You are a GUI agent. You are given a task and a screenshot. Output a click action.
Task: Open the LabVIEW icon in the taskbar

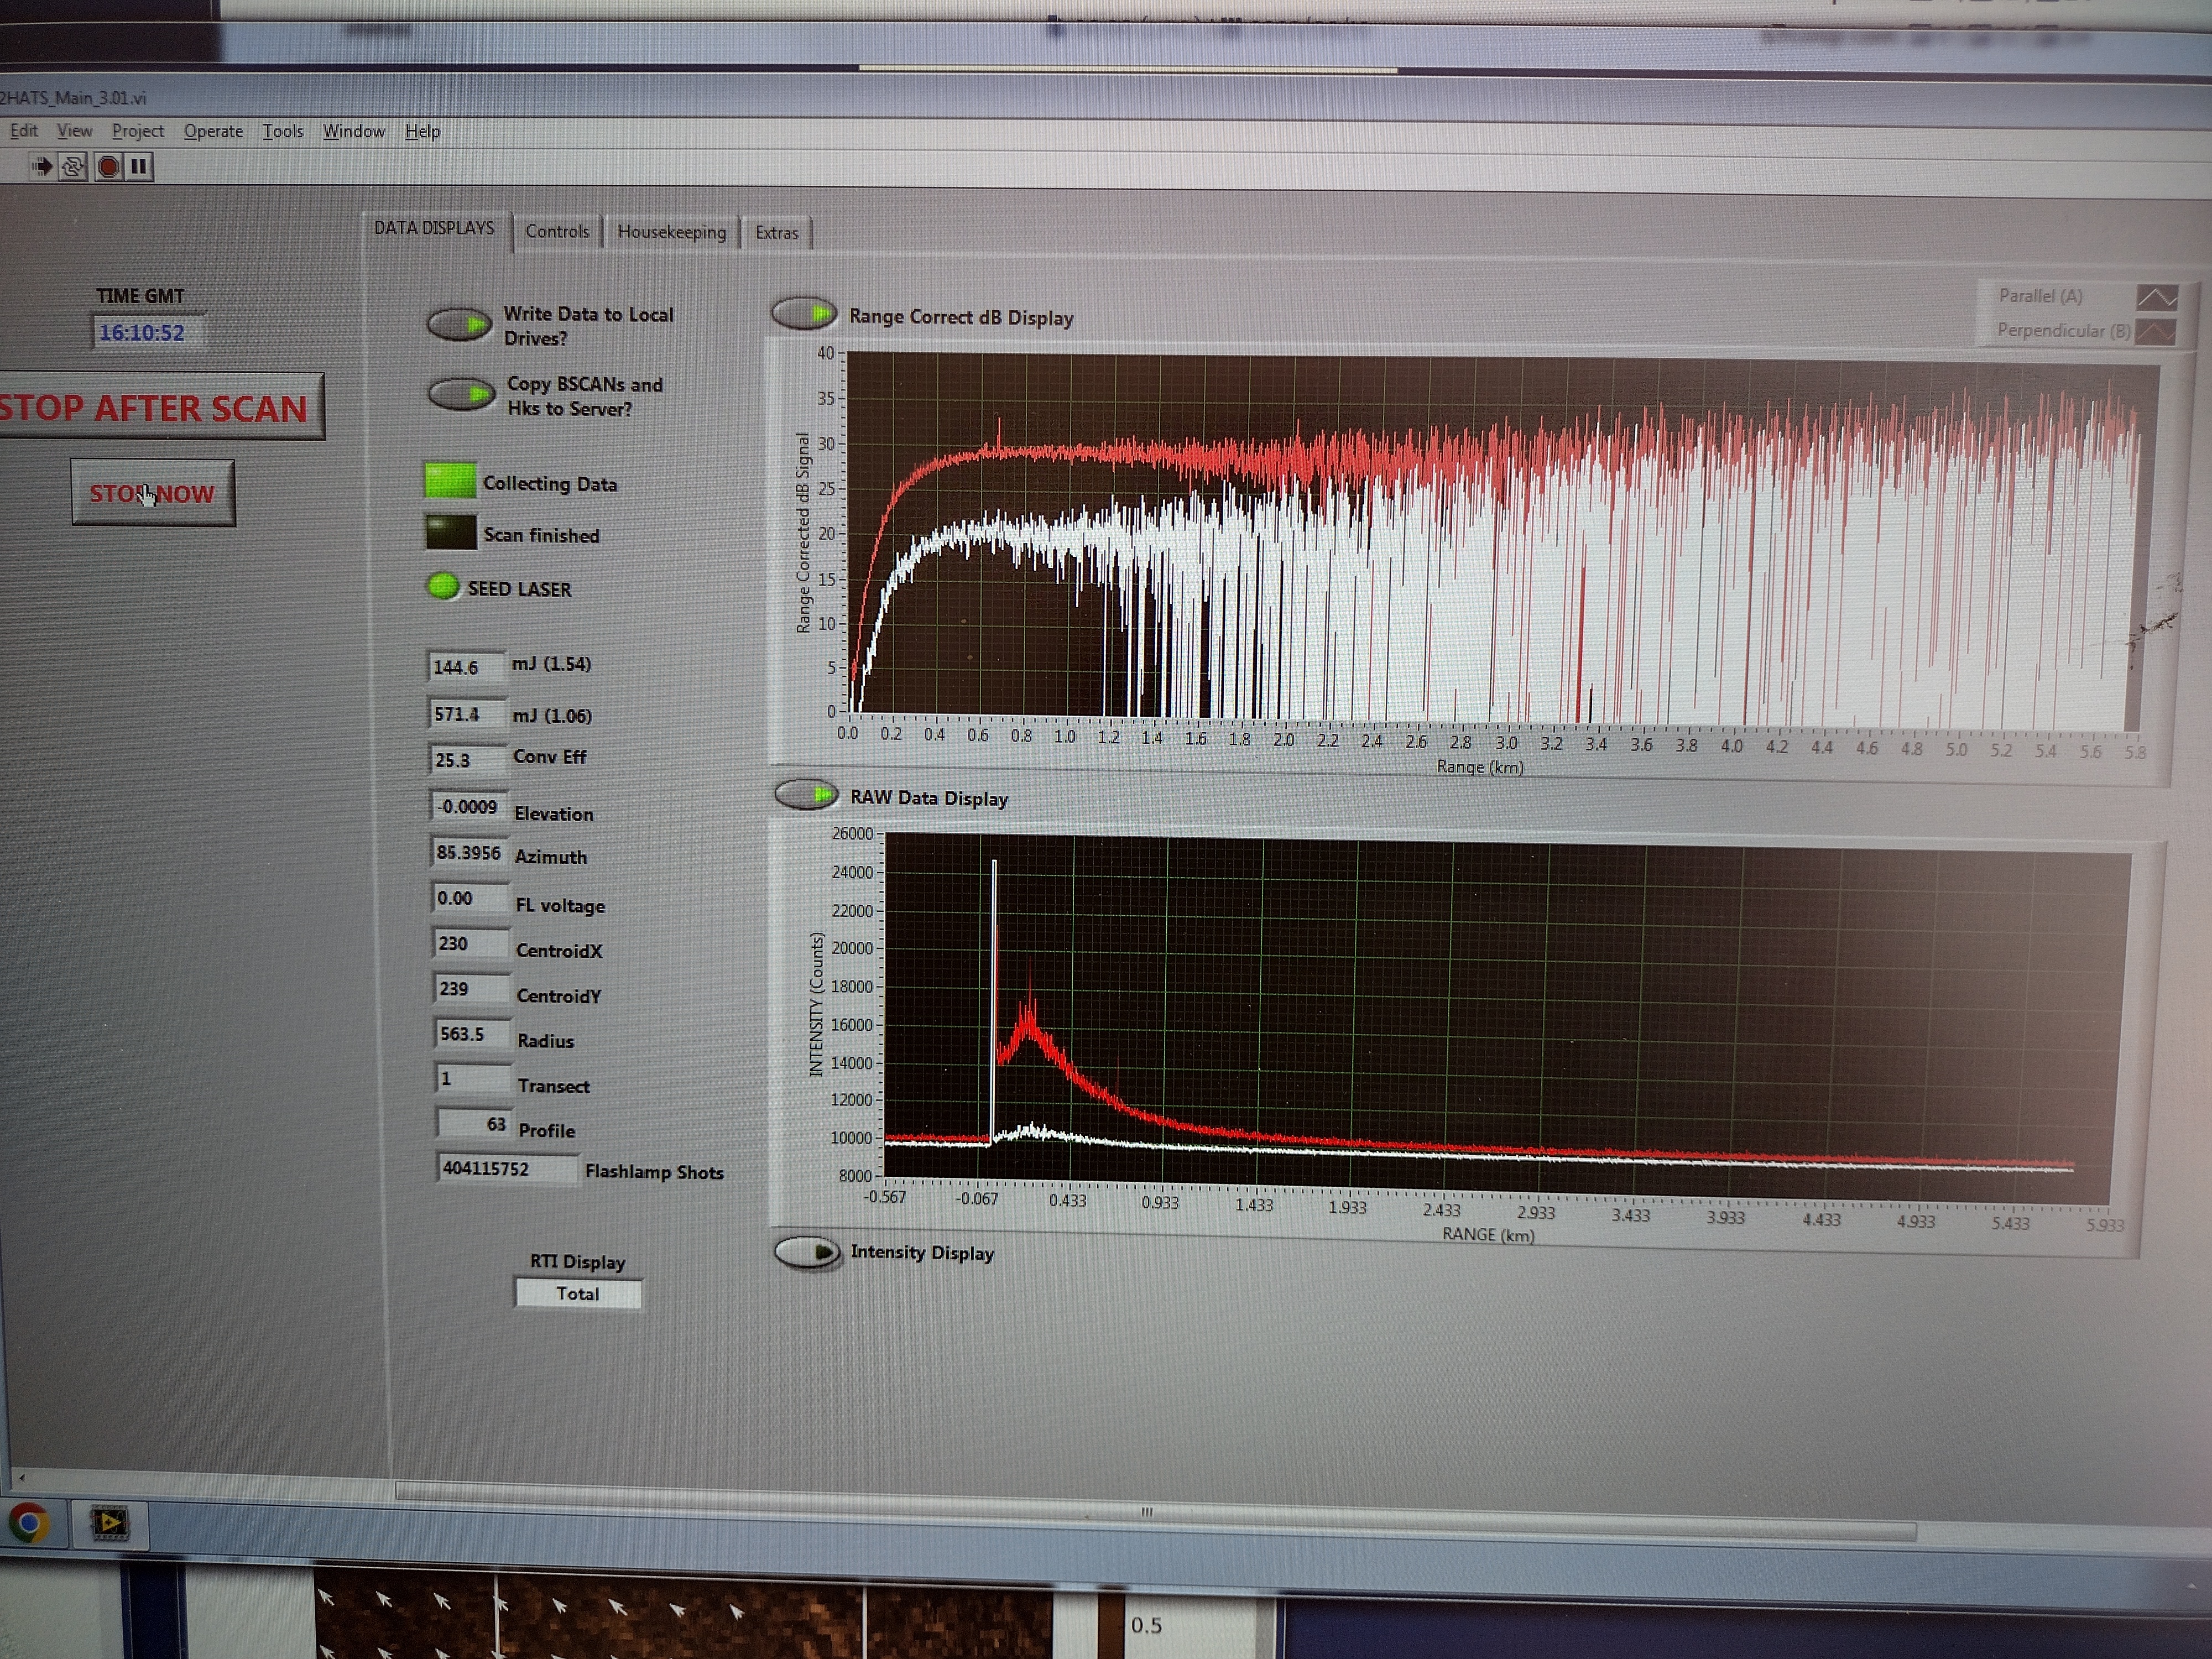tap(110, 1523)
